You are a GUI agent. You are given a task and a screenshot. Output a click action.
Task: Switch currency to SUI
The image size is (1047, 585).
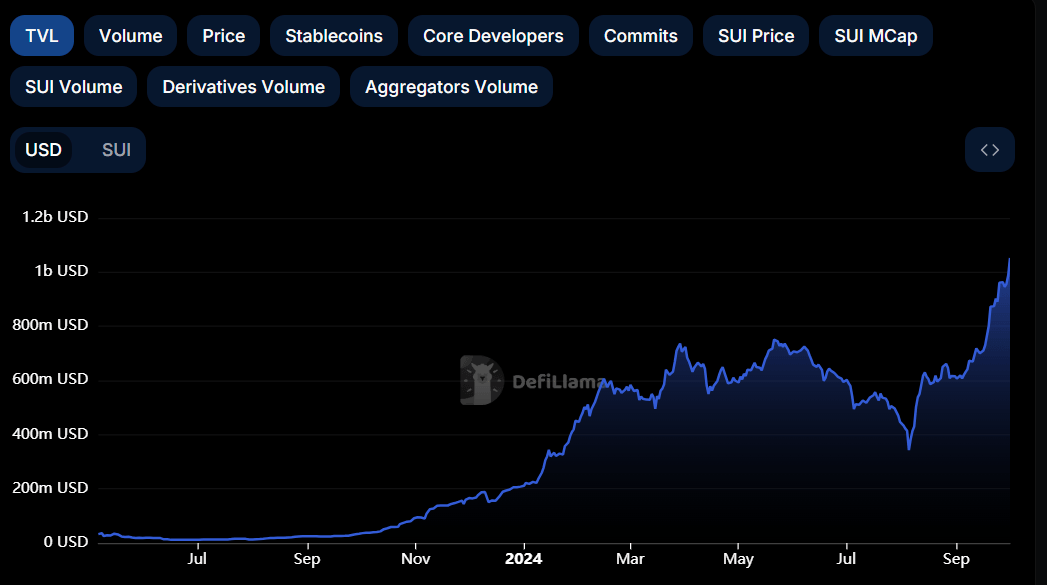[116, 149]
